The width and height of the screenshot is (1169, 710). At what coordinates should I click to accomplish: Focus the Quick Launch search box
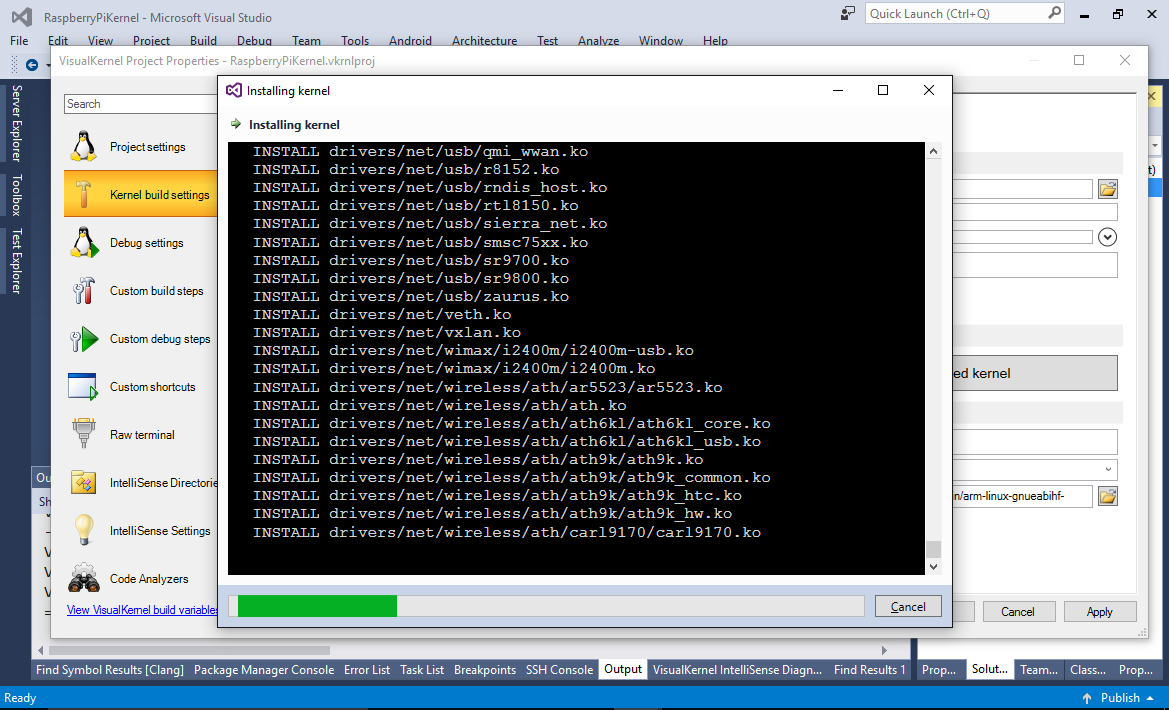[x=965, y=13]
